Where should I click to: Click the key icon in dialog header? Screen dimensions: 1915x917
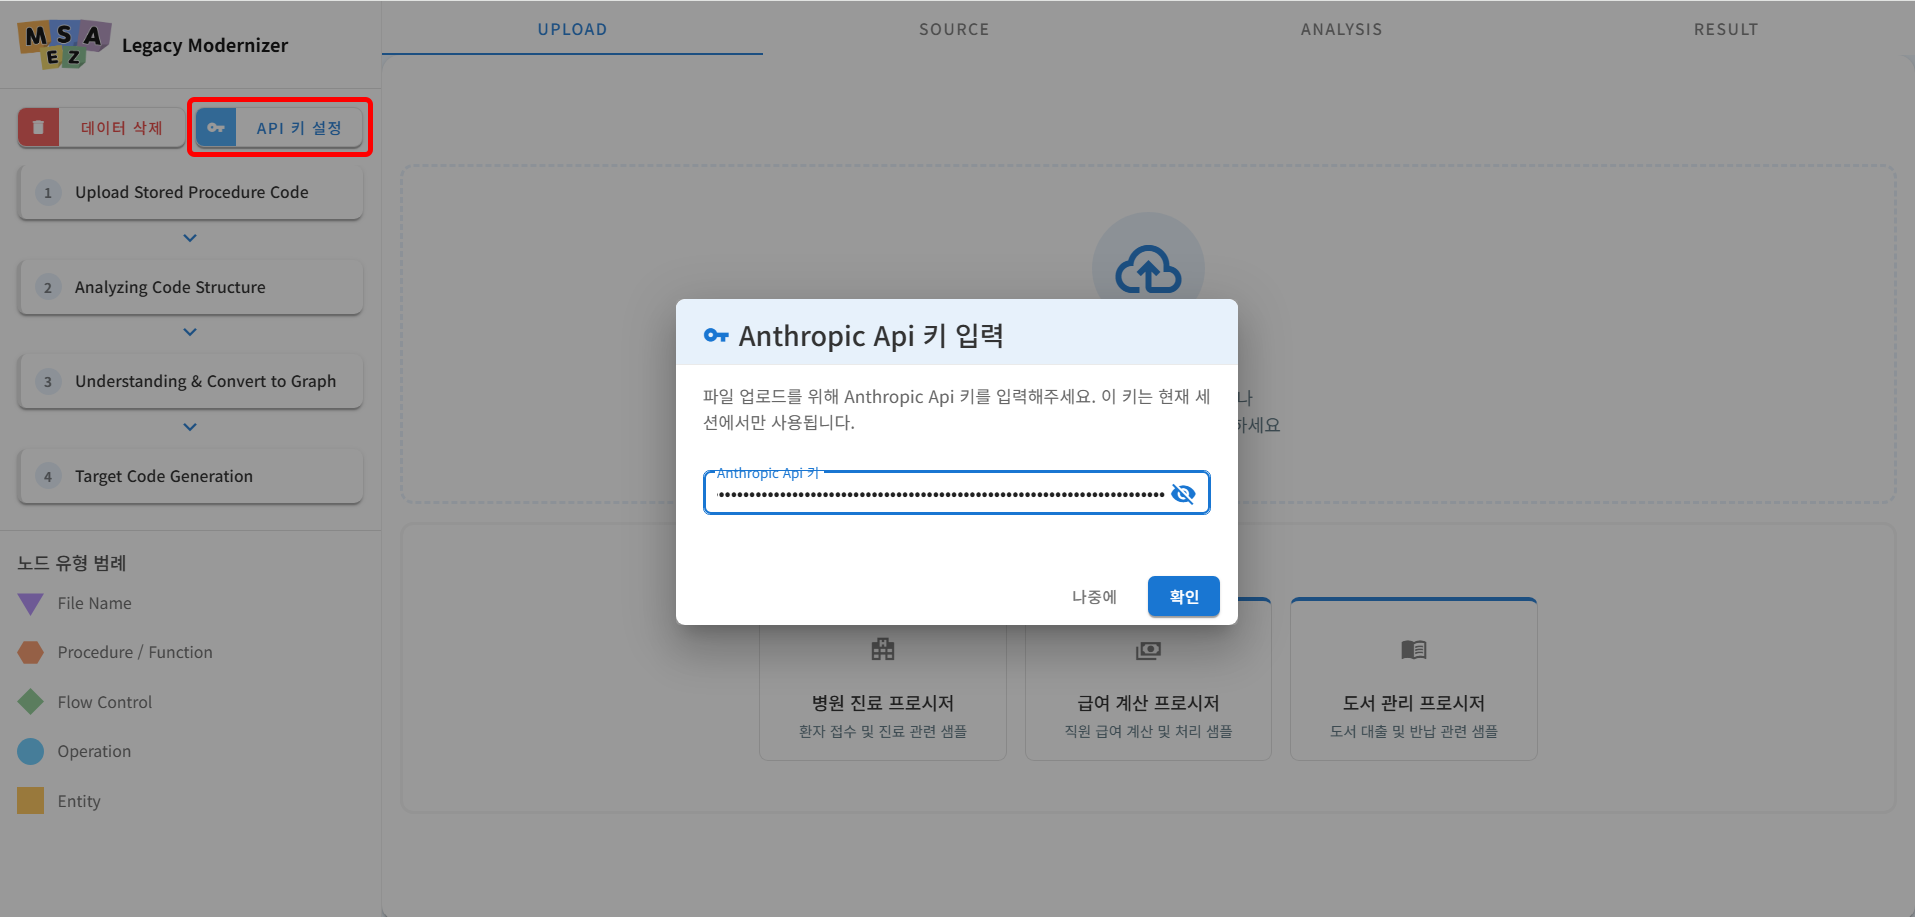(x=716, y=336)
